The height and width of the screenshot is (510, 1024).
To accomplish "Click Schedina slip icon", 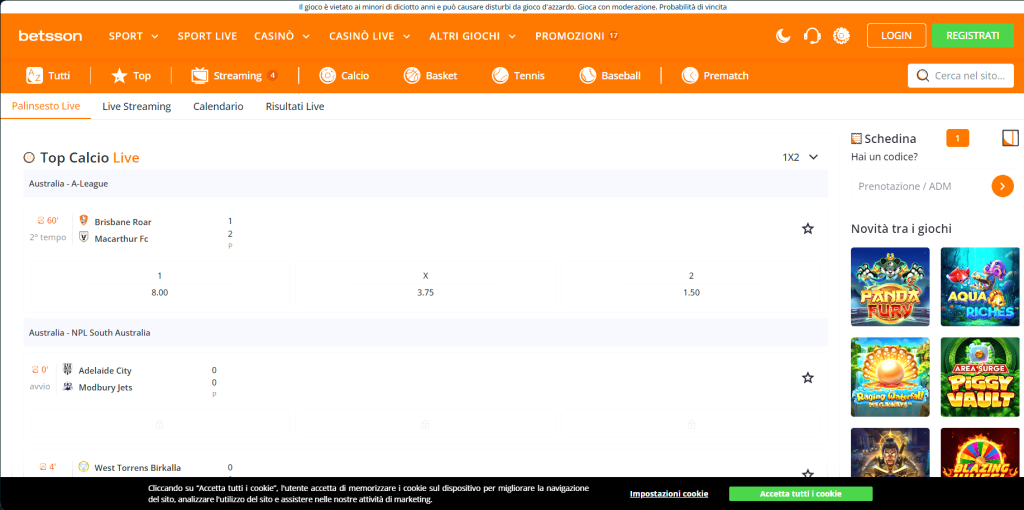I will pyautogui.click(x=856, y=138).
